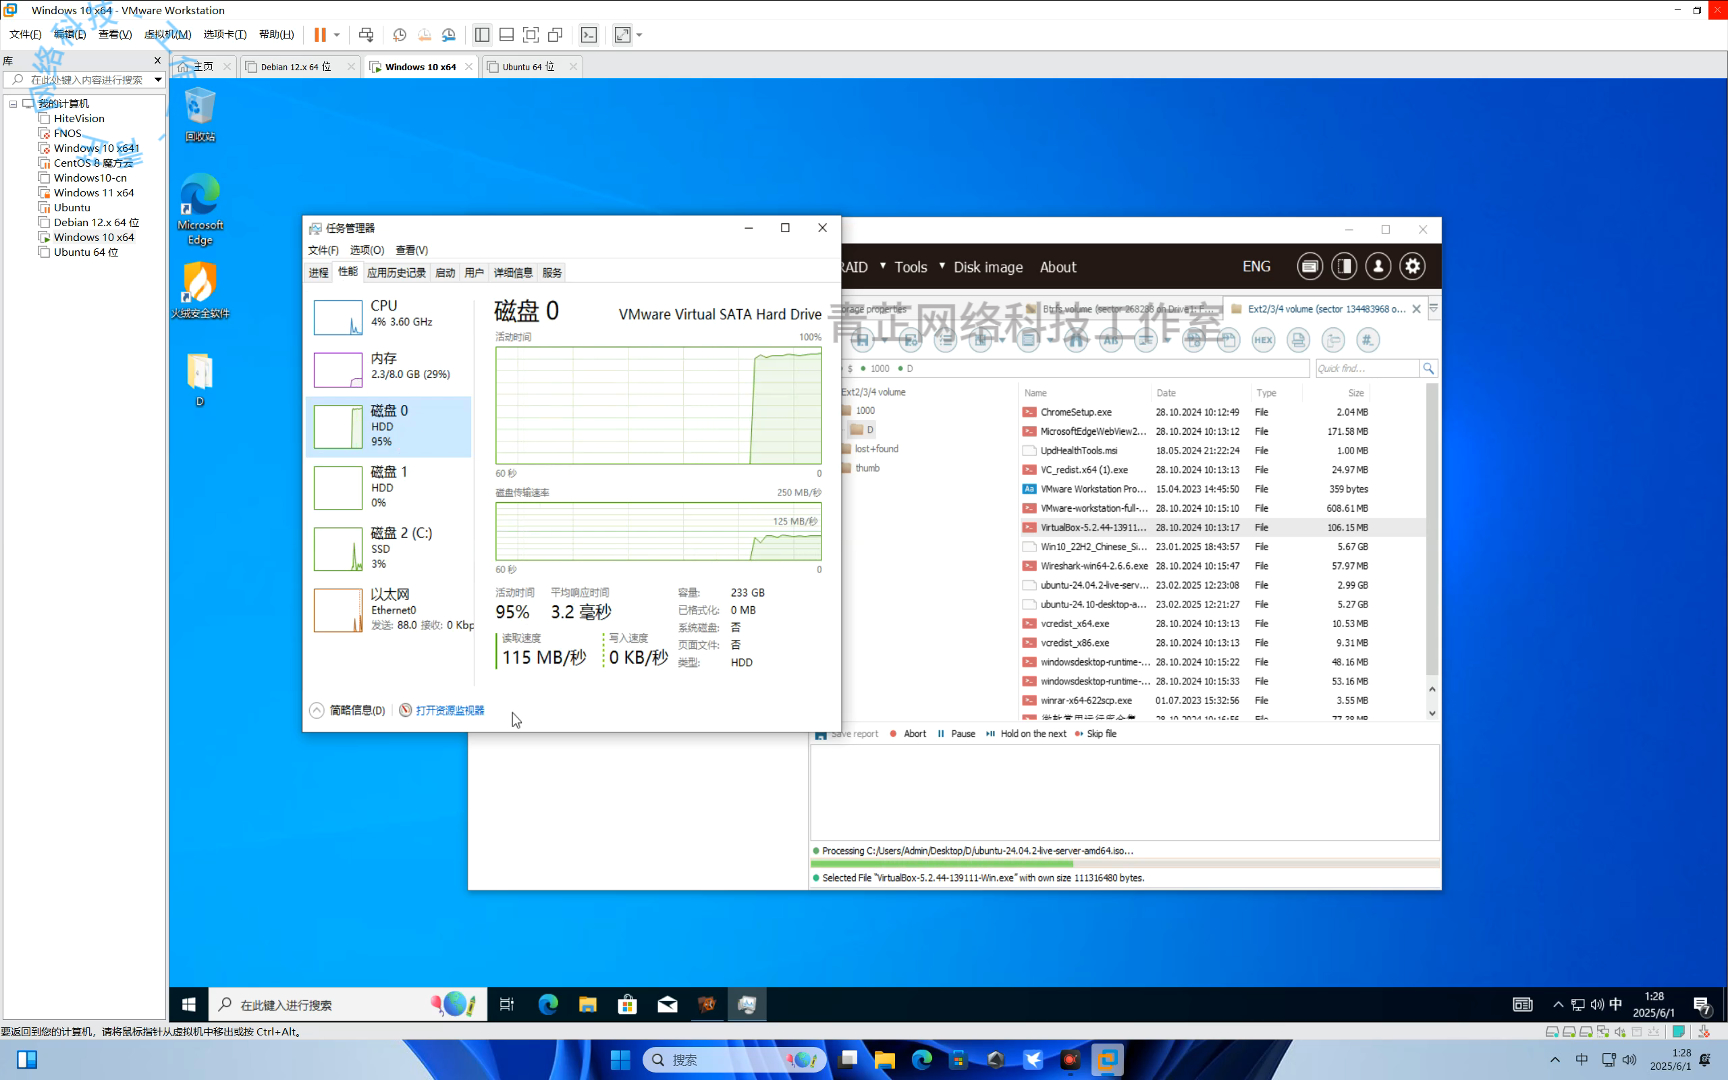The image size is (1728, 1080).
Task: Click the send Ctrl+Alt+Del icon in VMware toolbar
Action: point(366,35)
